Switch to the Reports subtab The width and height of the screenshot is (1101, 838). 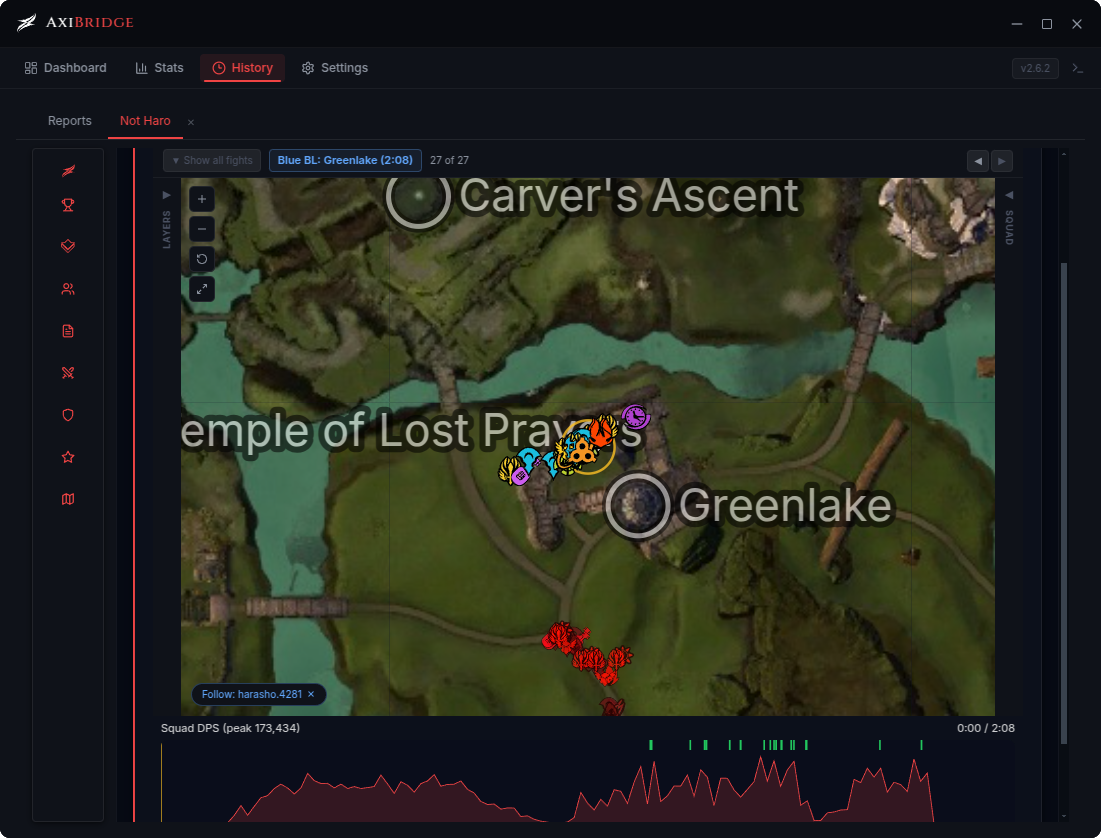(70, 121)
